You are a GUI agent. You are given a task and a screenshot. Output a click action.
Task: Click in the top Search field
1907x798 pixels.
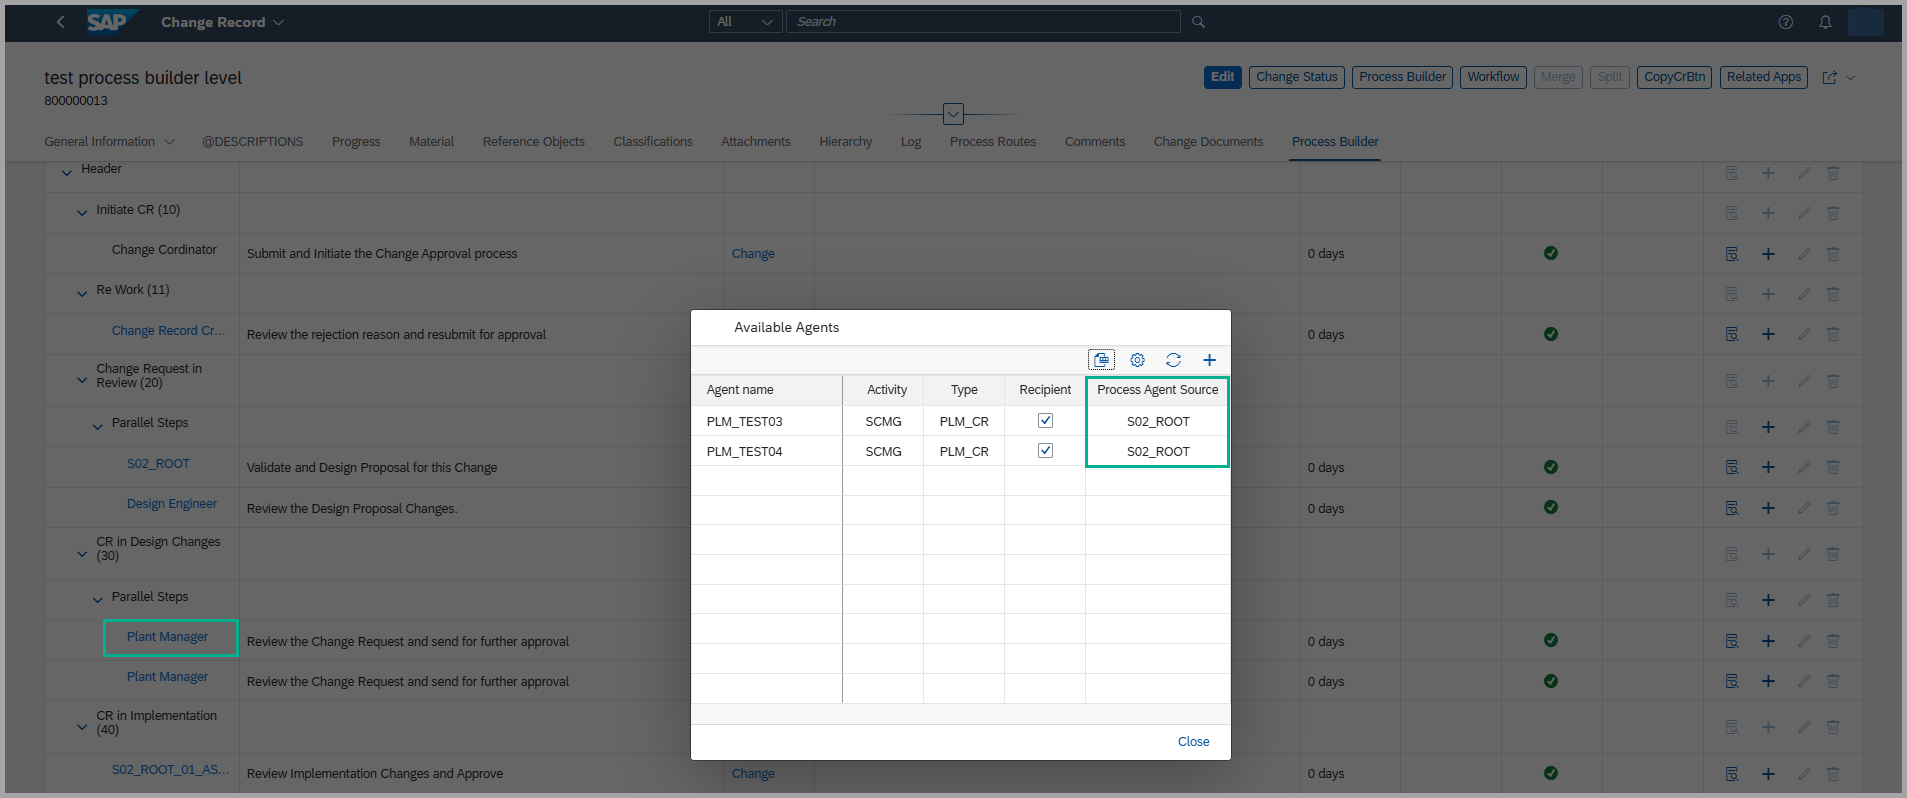[983, 22]
